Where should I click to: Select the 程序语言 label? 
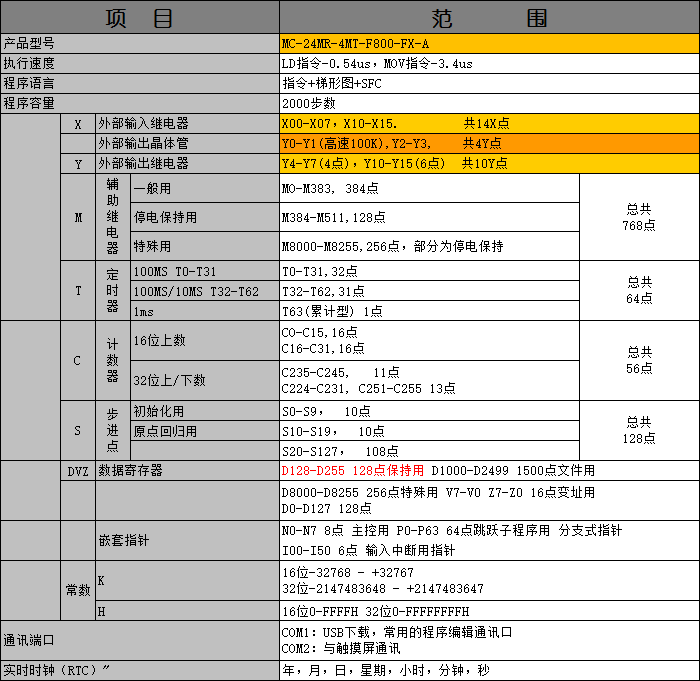(x=140, y=84)
